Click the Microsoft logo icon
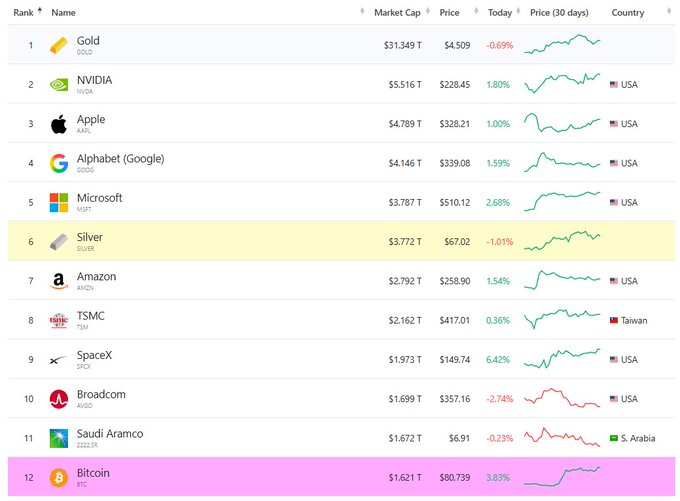The width and height of the screenshot is (680, 501). point(59,203)
